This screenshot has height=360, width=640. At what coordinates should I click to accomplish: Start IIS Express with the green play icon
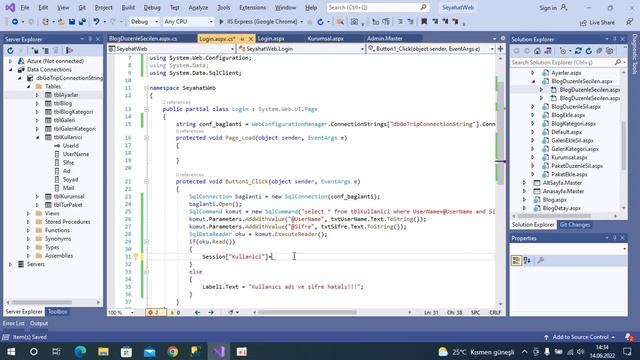[x=221, y=22]
